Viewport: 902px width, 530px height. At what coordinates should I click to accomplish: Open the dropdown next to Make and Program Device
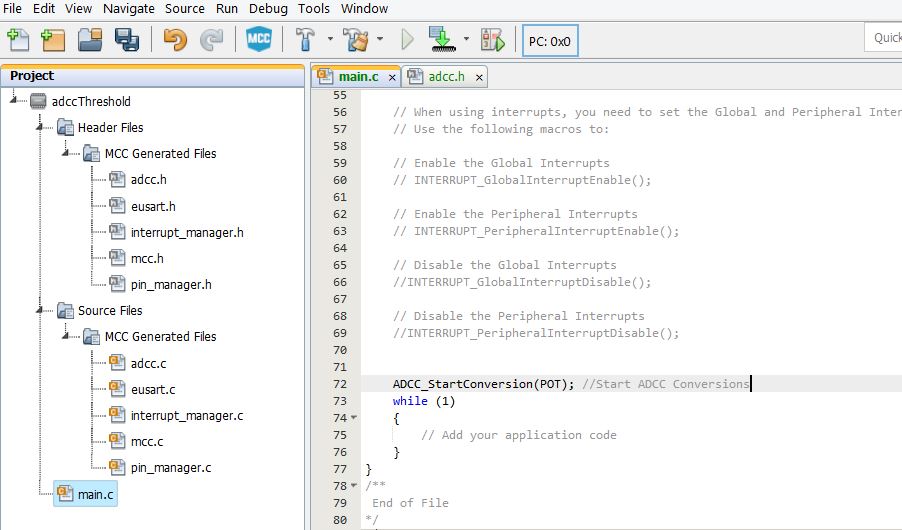pyautogui.click(x=466, y=41)
